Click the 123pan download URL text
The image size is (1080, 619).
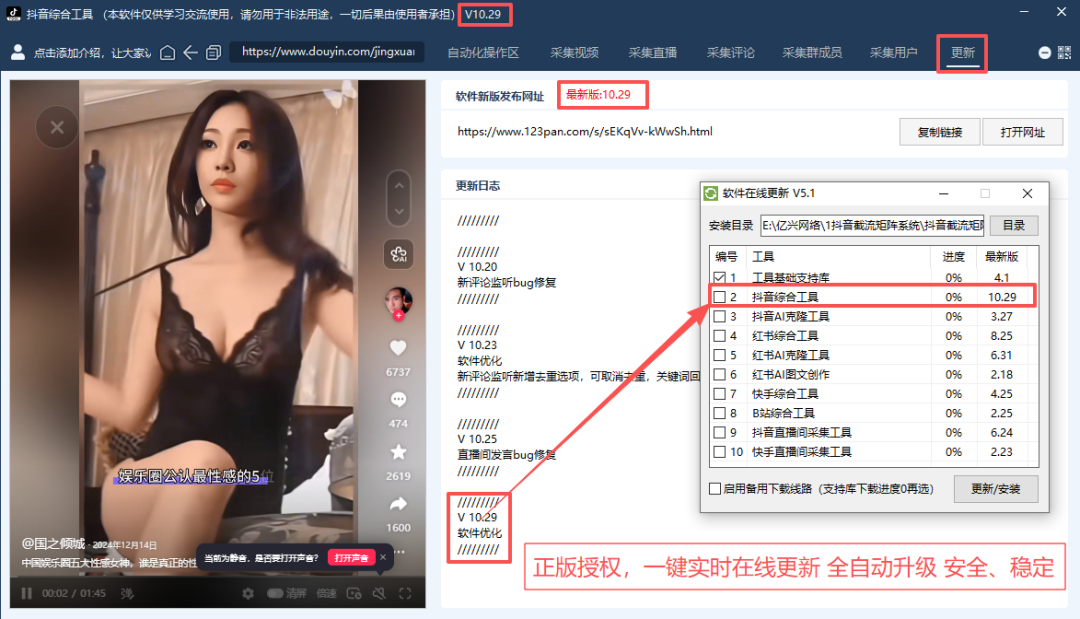(585, 132)
